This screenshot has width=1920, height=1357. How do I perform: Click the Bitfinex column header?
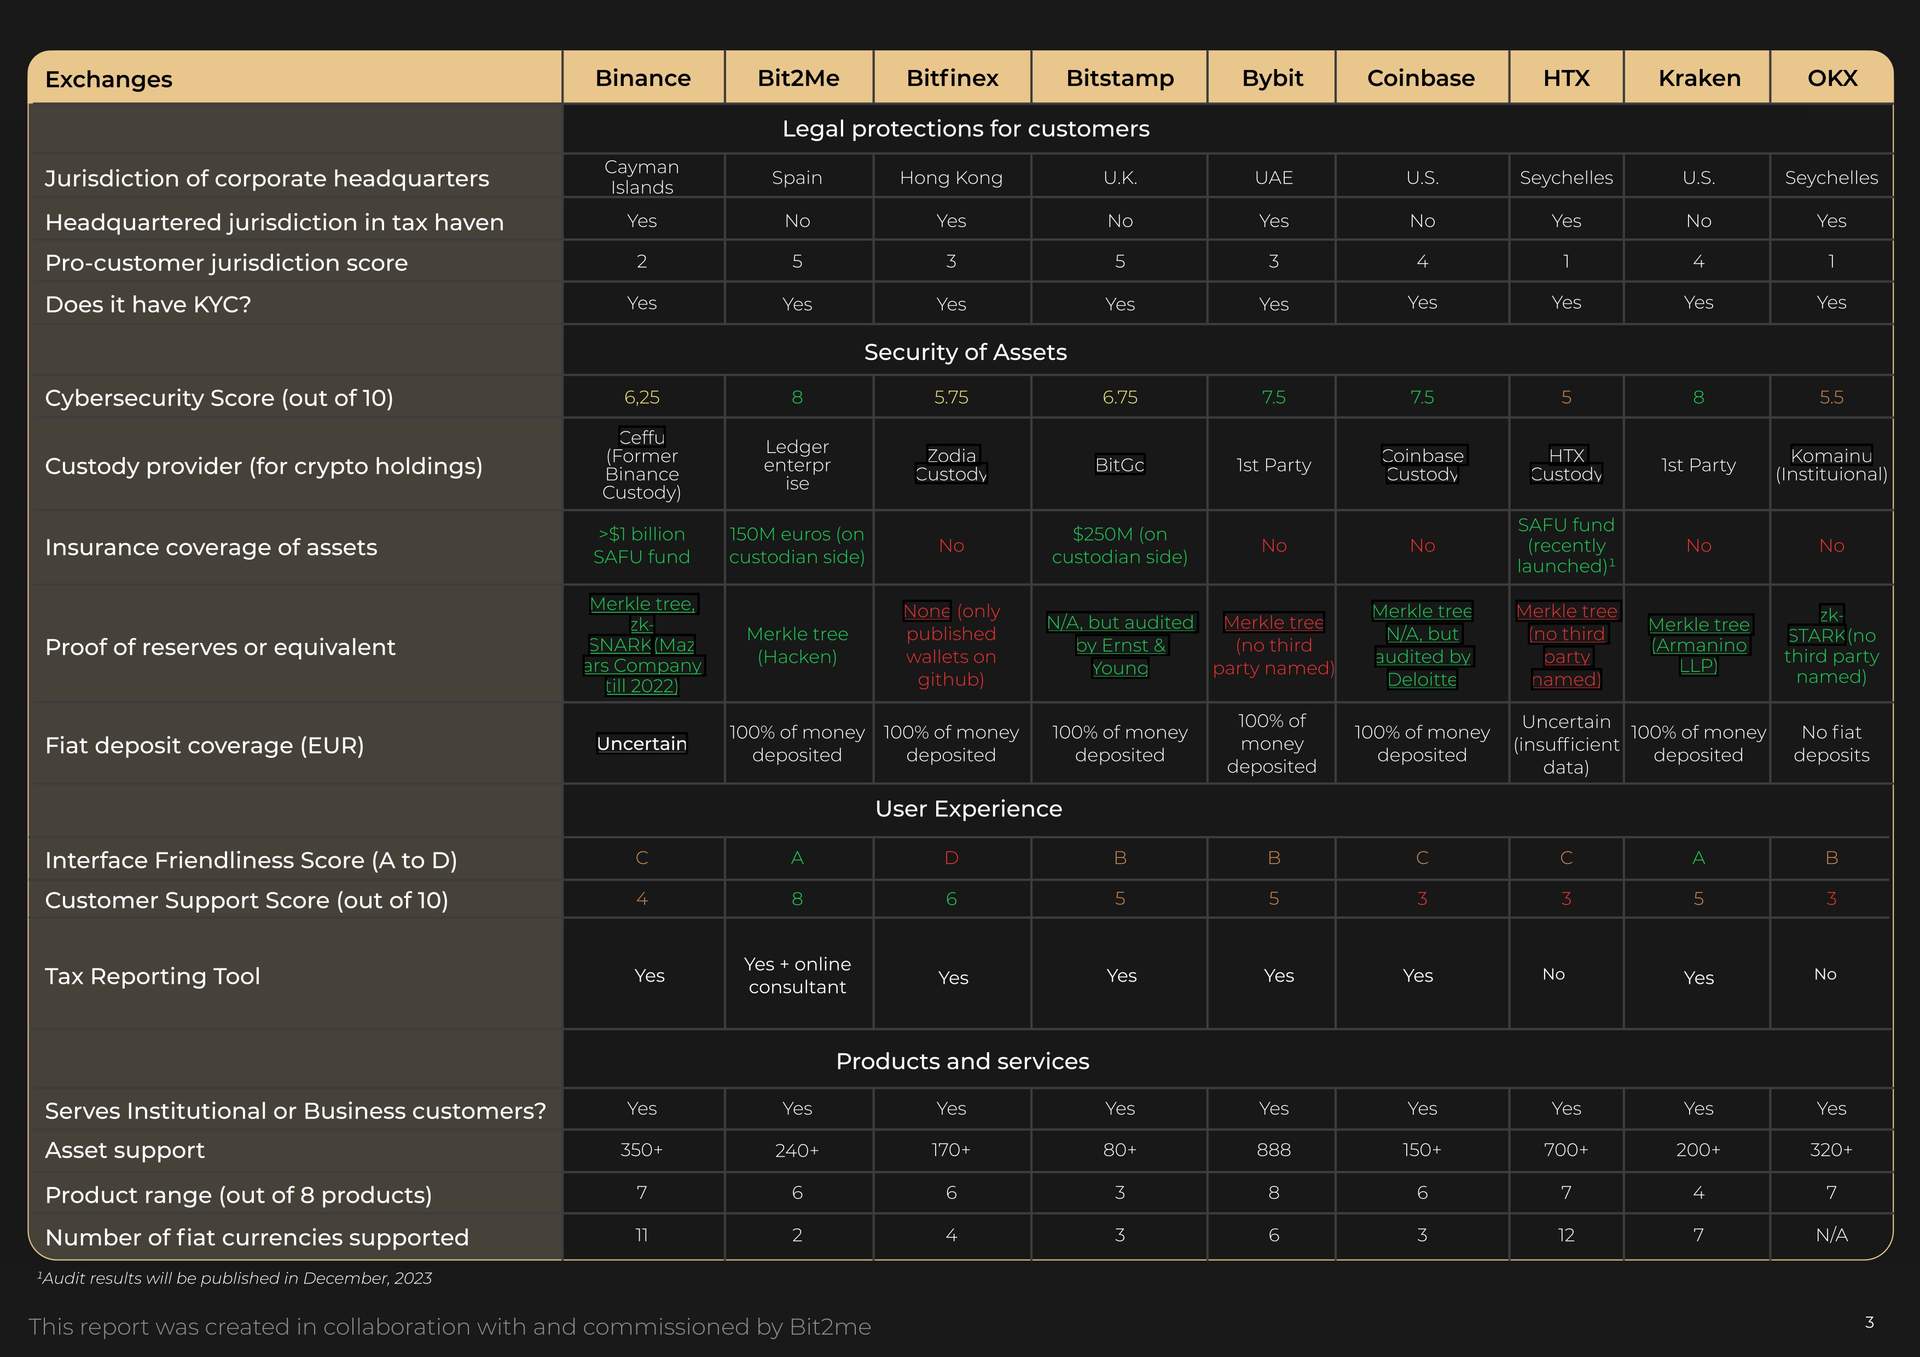(952, 78)
